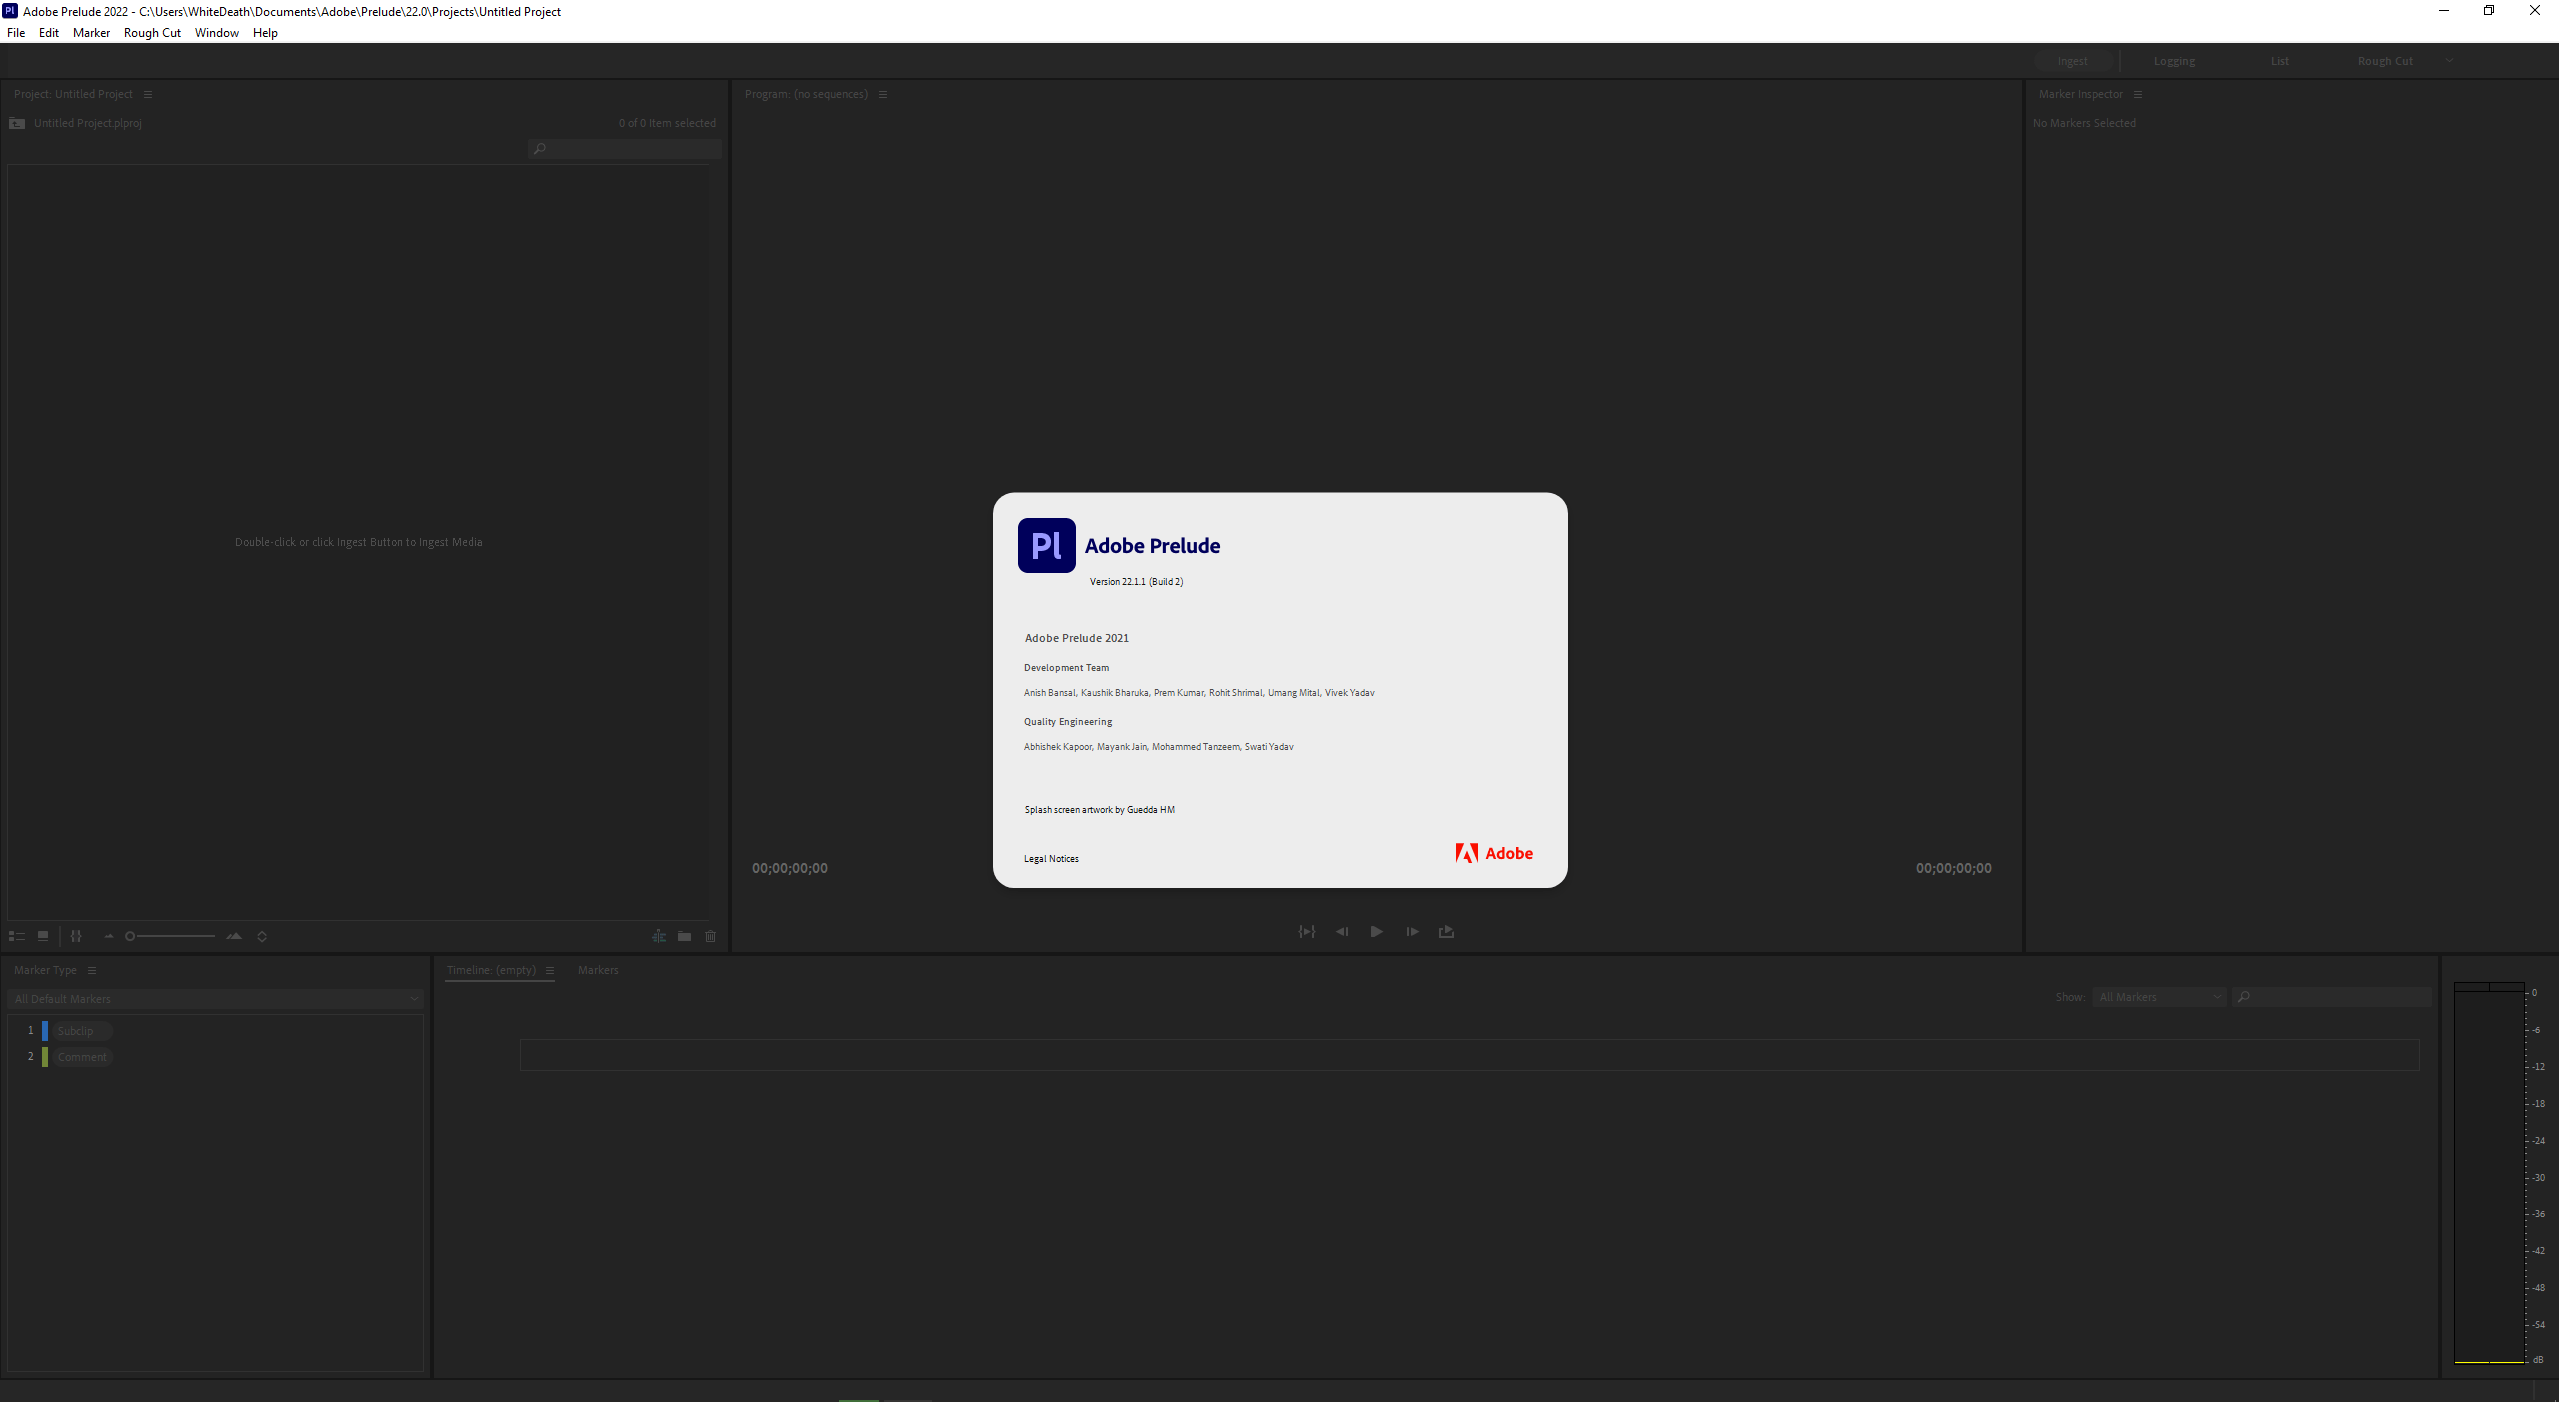The height and width of the screenshot is (1402, 2559).
Task: Open the Edit menu
Action: coord(49,33)
